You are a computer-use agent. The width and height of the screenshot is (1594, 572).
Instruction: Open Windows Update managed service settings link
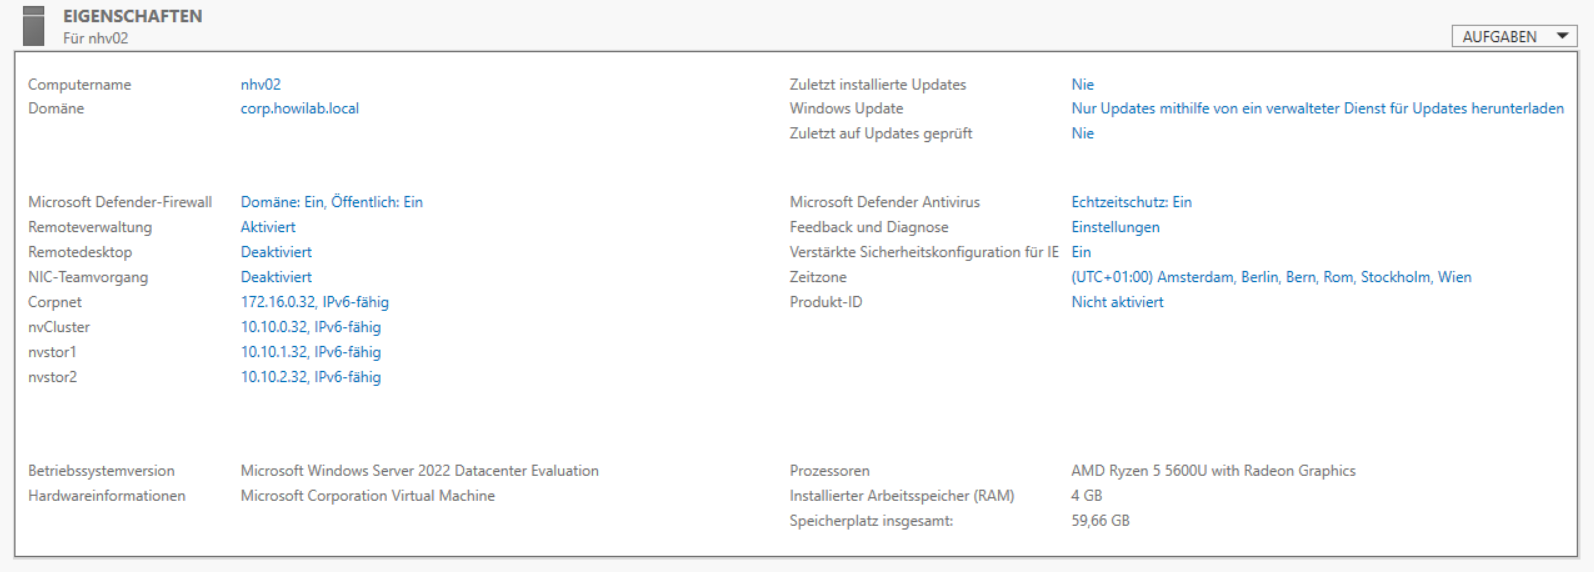[x=1317, y=109]
